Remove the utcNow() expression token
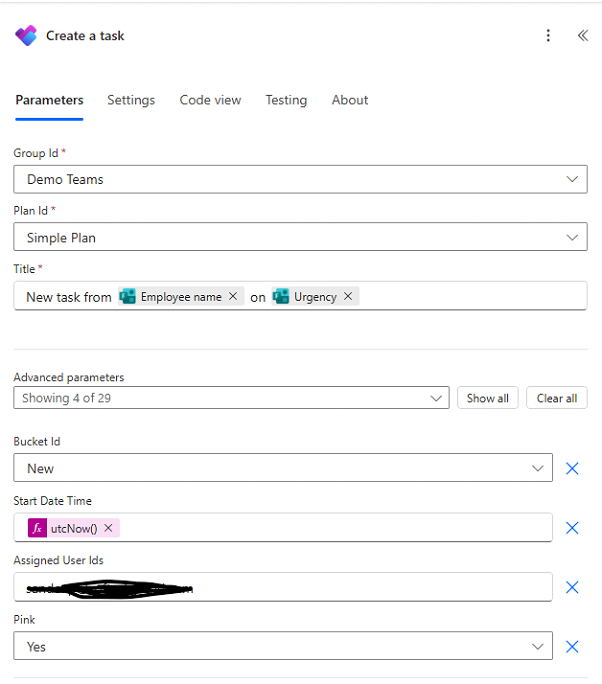Screen dimensions: 602x684 (108, 528)
